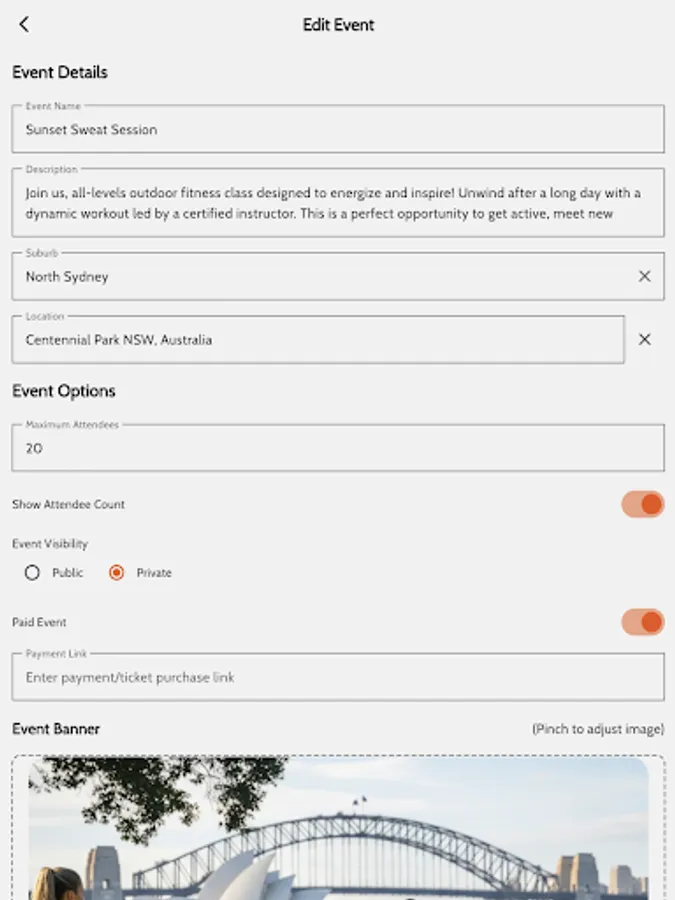Enable the Show Attendee Count toggle
Image resolution: width=675 pixels, height=900 pixels.
pos(642,504)
